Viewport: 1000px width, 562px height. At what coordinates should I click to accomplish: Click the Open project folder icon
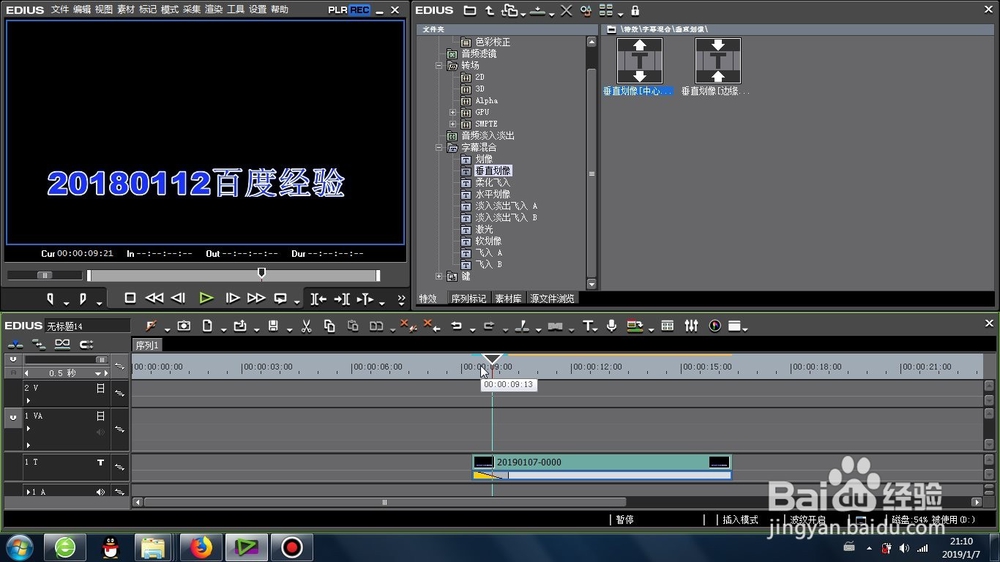(240, 326)
